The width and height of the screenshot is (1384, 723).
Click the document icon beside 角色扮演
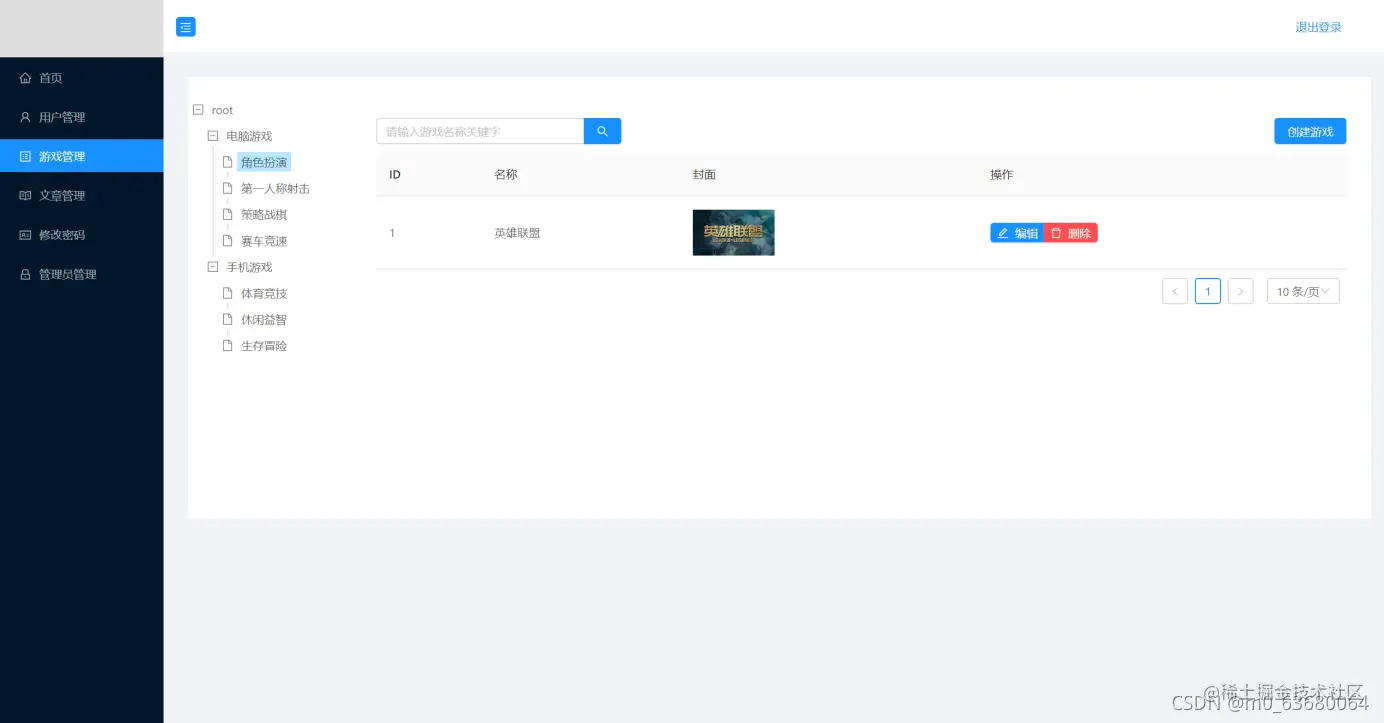click(227, 161)
